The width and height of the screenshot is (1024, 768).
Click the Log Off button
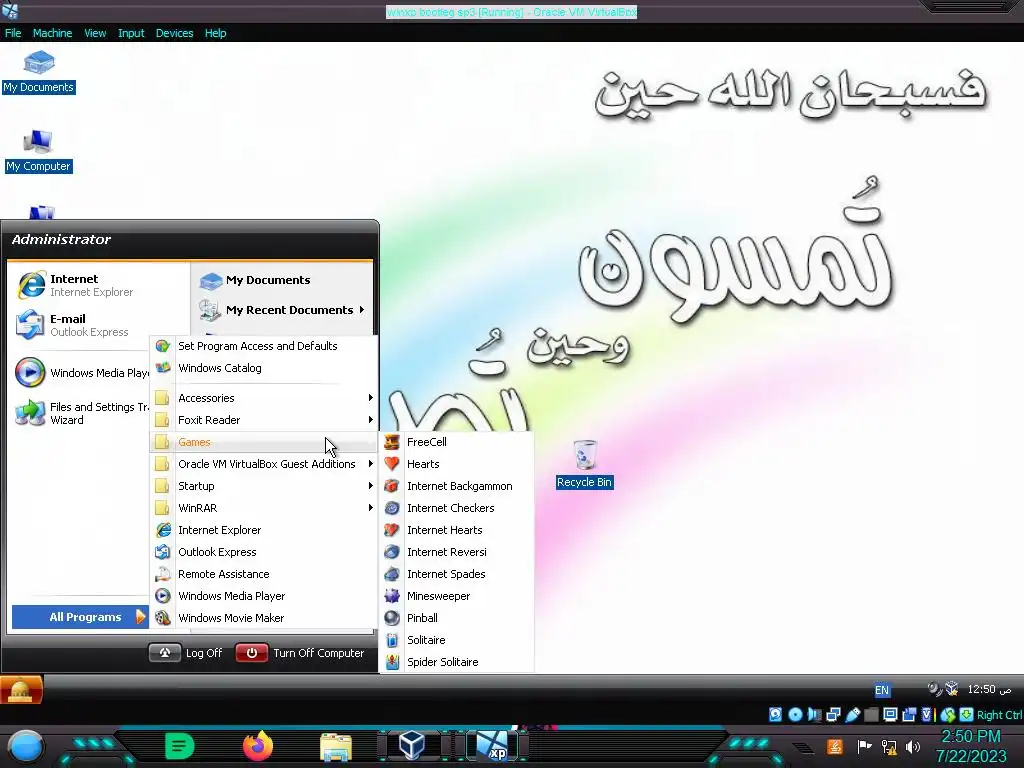pos(186,653)
